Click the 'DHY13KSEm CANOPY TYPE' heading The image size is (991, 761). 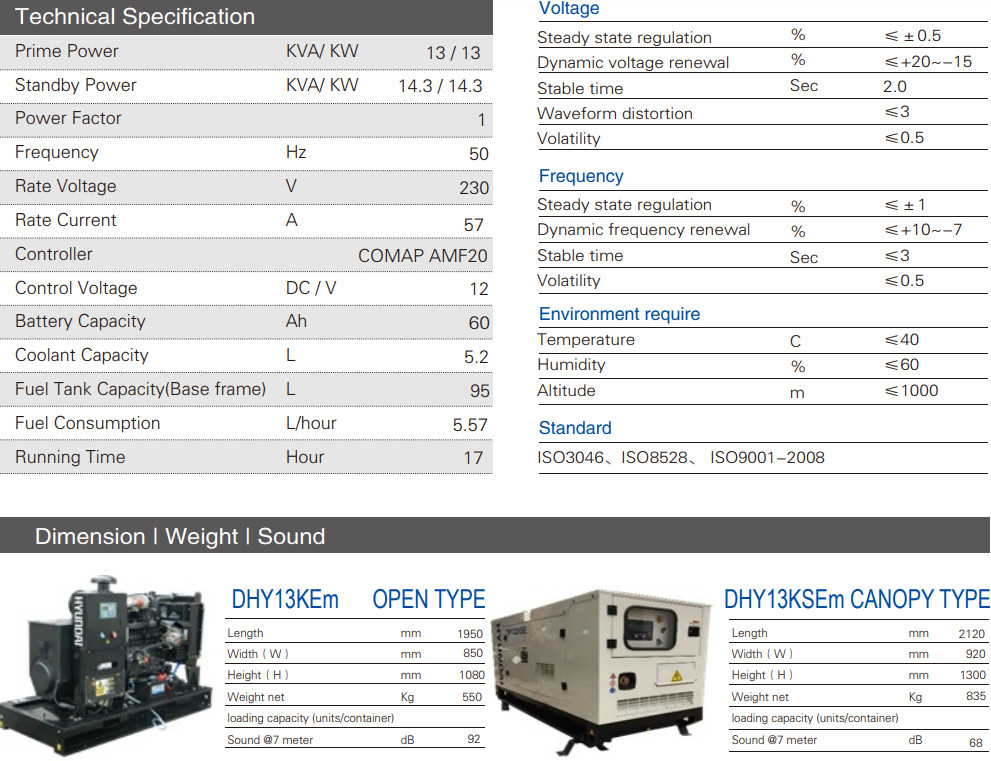point(857,599)
